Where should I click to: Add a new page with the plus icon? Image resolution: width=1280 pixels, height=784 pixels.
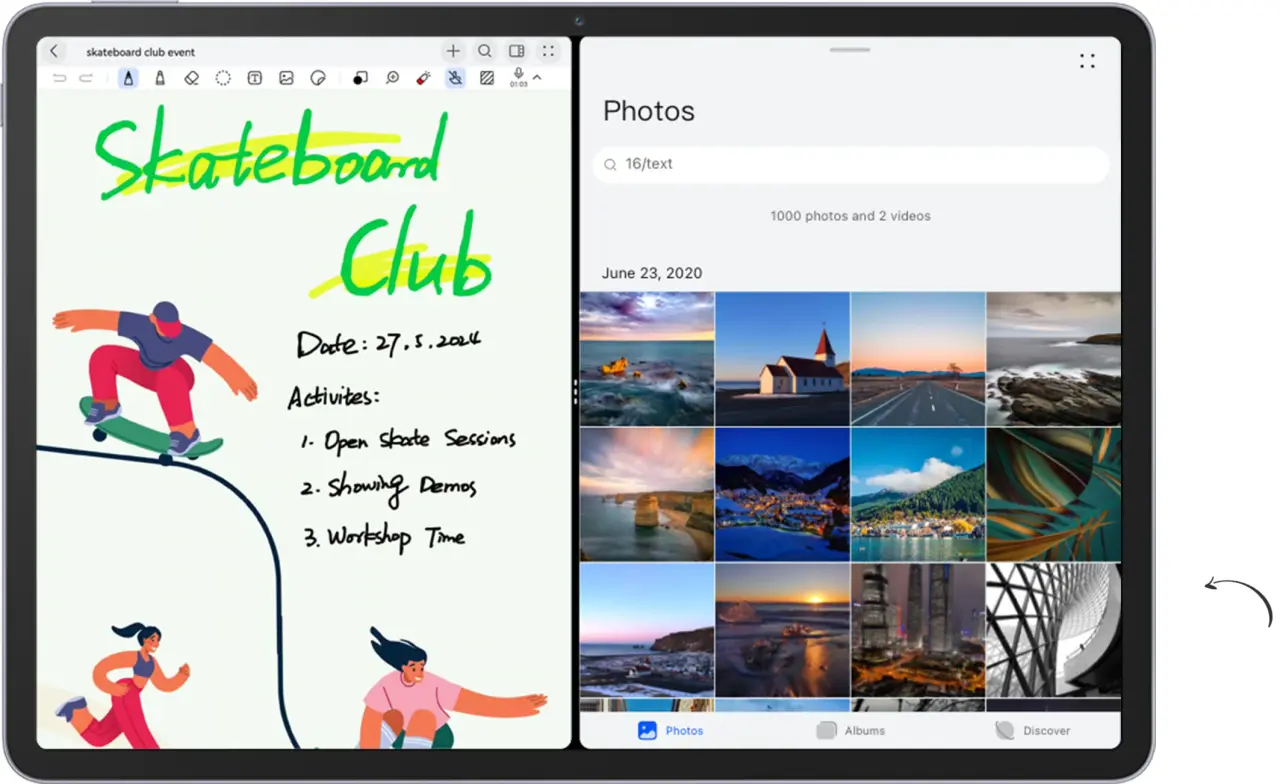(x=453, y=51)
